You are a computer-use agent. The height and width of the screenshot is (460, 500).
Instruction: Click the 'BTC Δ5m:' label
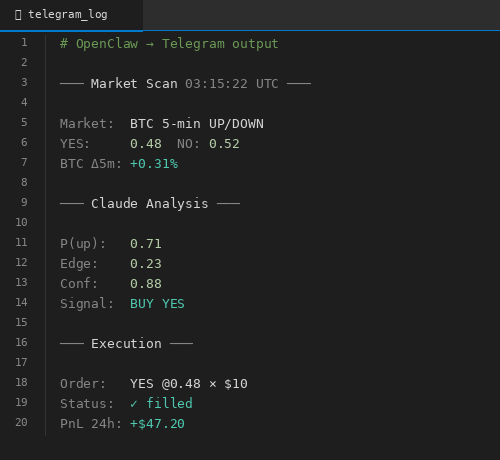pyautogui.click(x=91, y=164)
